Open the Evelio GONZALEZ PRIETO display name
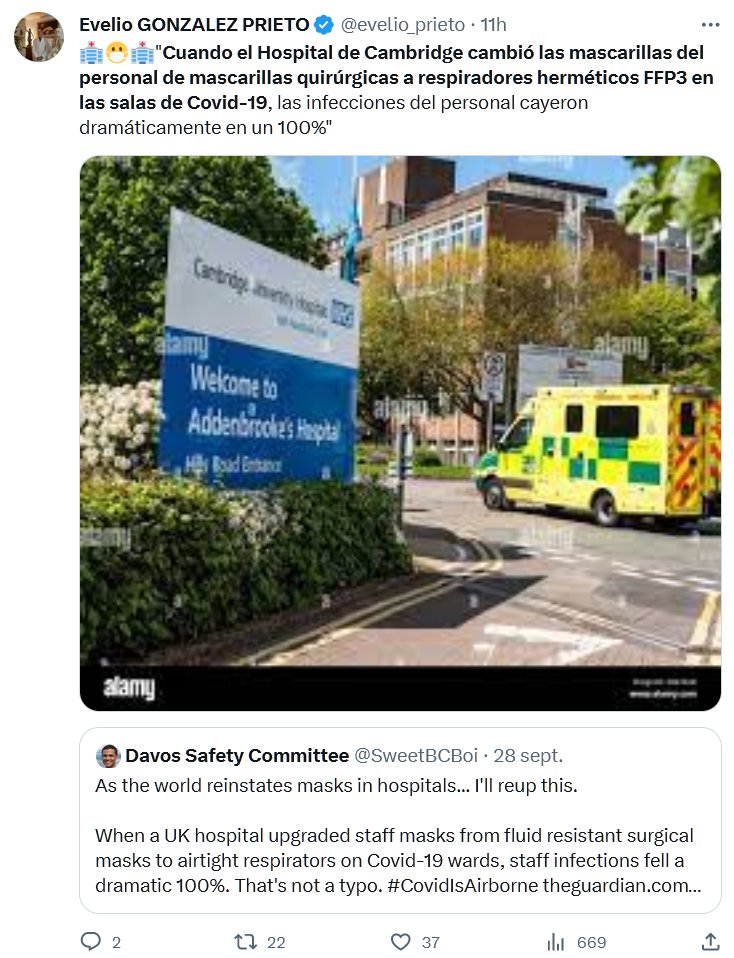 pyautogui.click(x=194, y=24)
